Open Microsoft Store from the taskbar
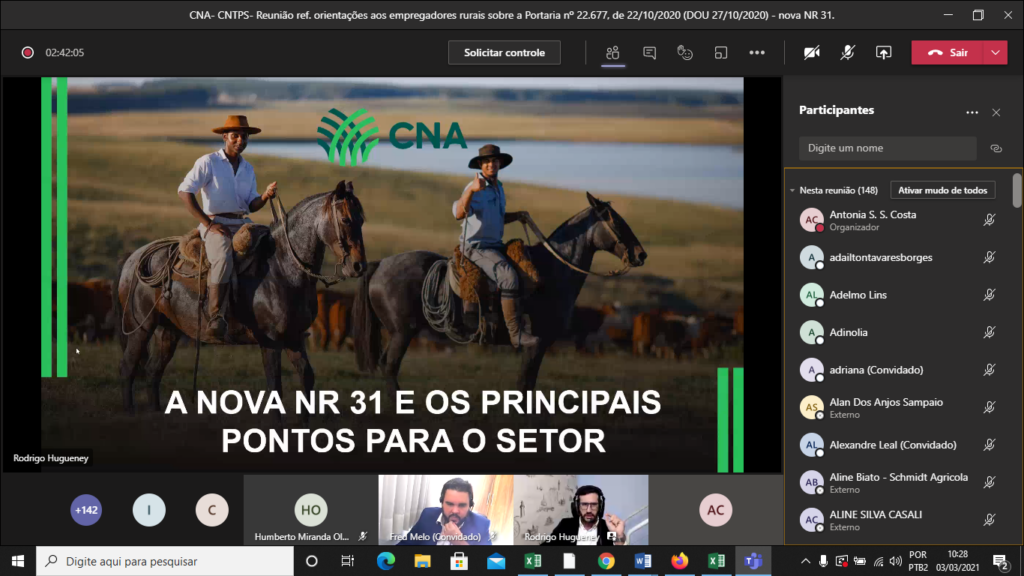The width and height of the screenshot is (1024, 576). 459,561
